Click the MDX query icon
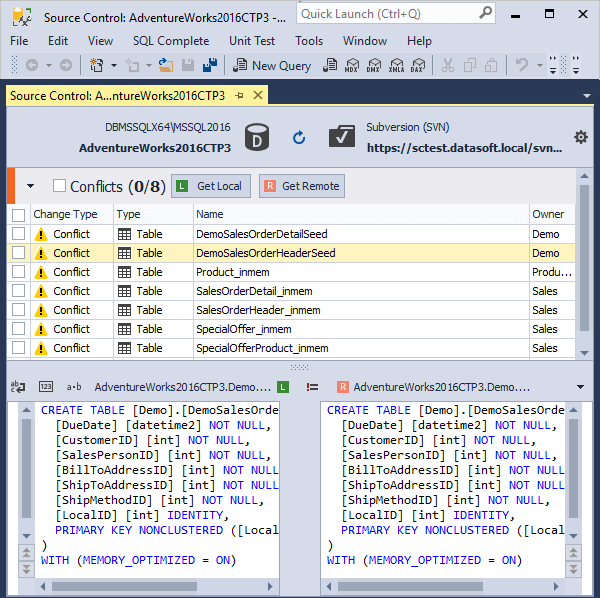The width and height of the screenshot is (600, 598). pyautogui.click(x=352, y=65)
